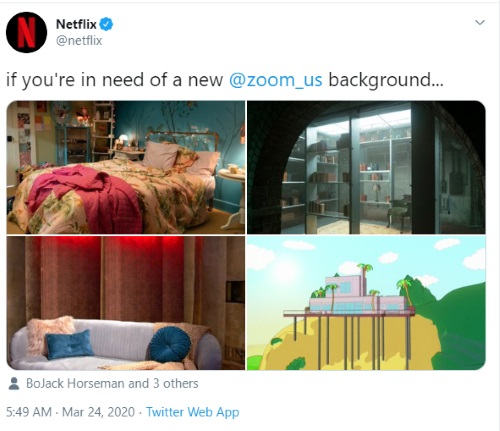Click the Netflix profile avatar
This screenshot has height=431, width=500.
pos(26,32)
